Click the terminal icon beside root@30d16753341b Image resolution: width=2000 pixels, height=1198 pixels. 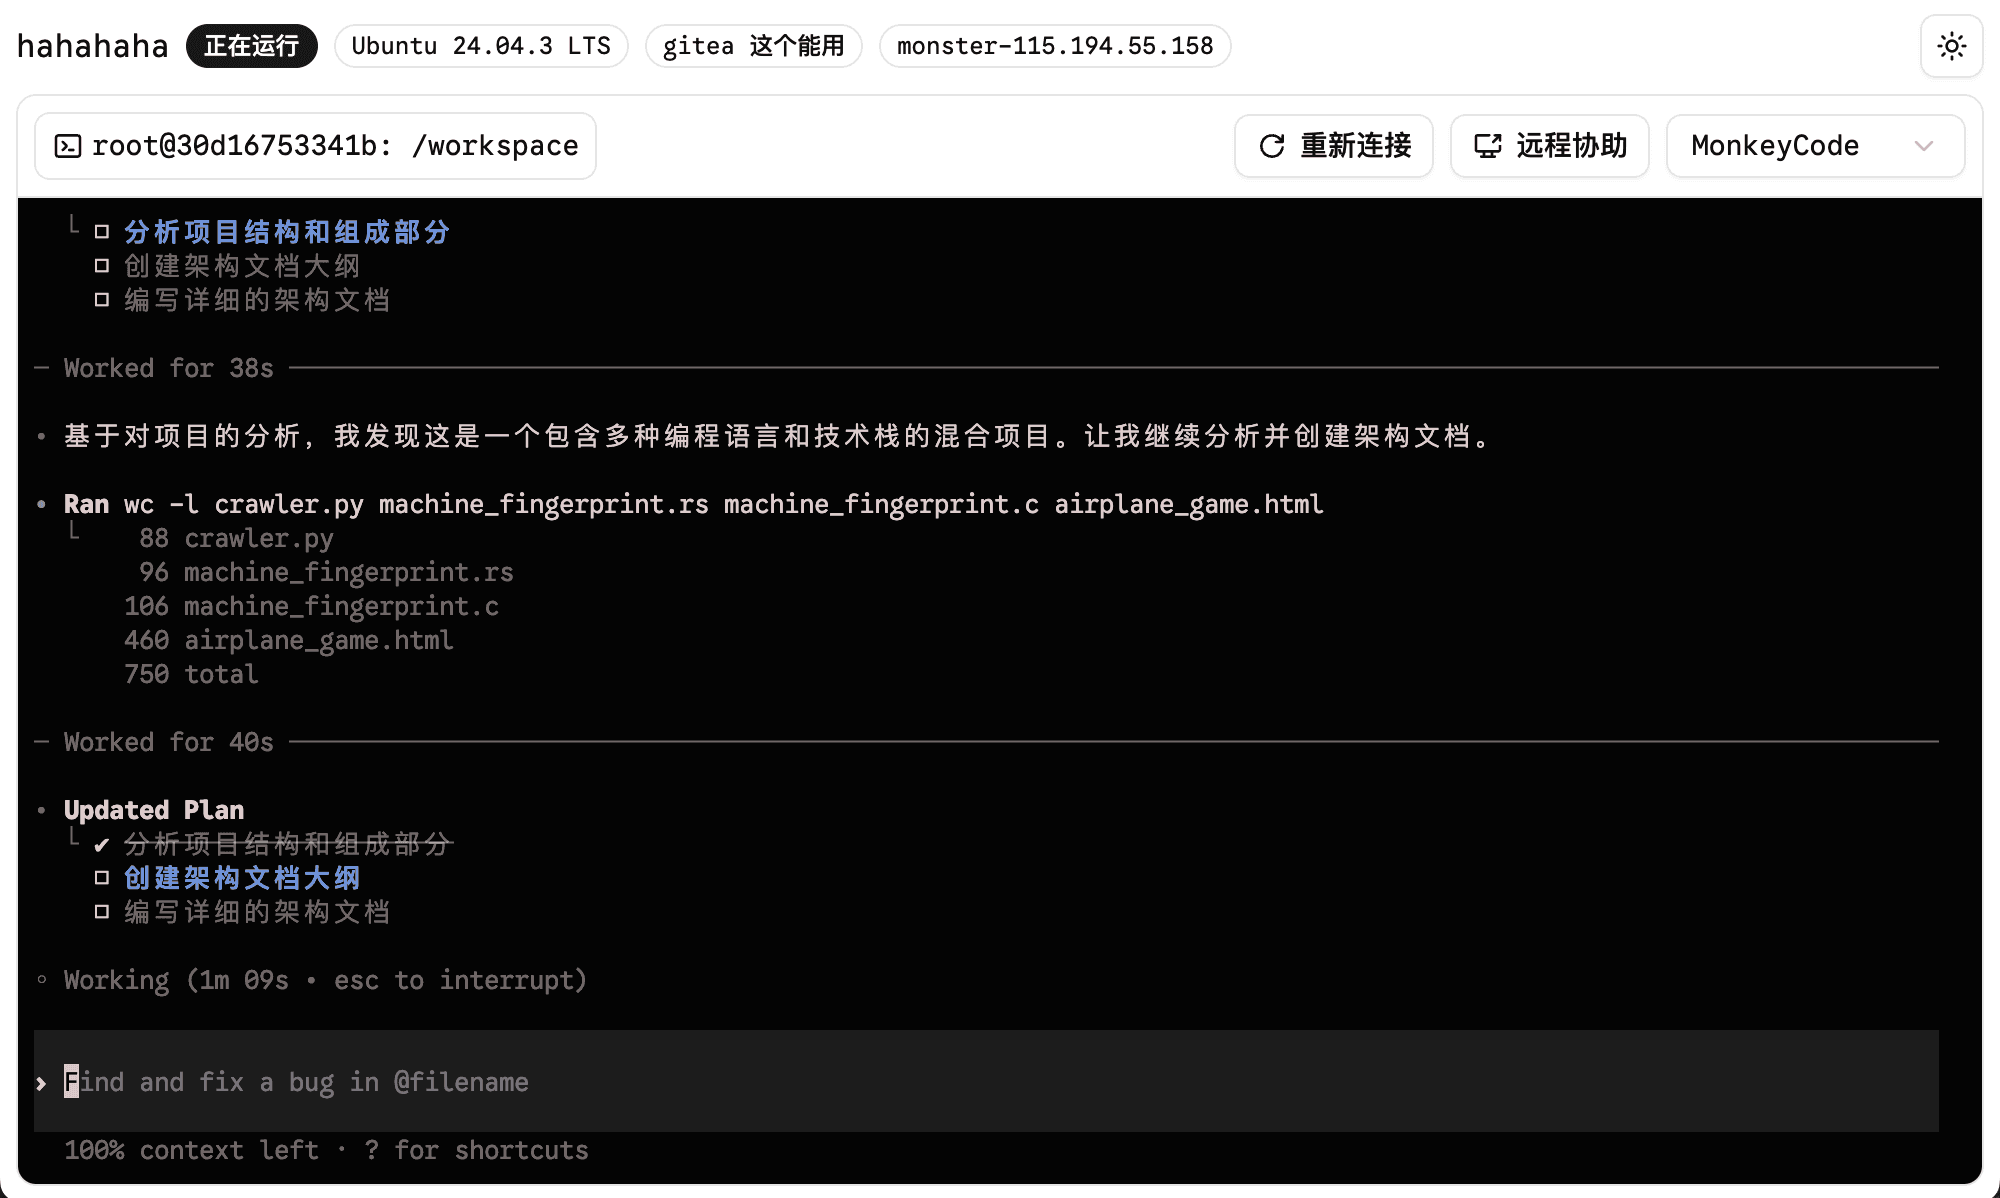point(69,145)
